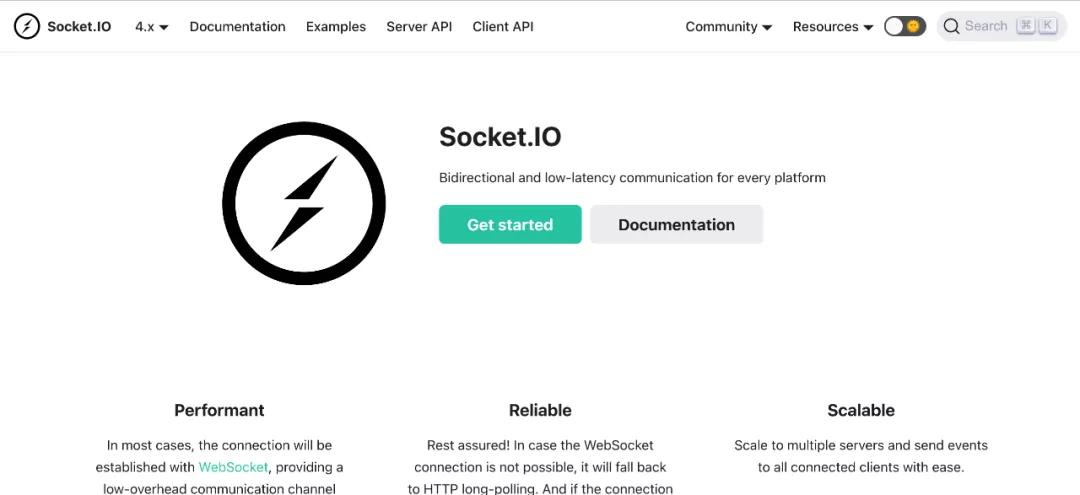The width and height of the screenshot is (1080, 495).
Task: Open the Client API page
Action: 503,27
